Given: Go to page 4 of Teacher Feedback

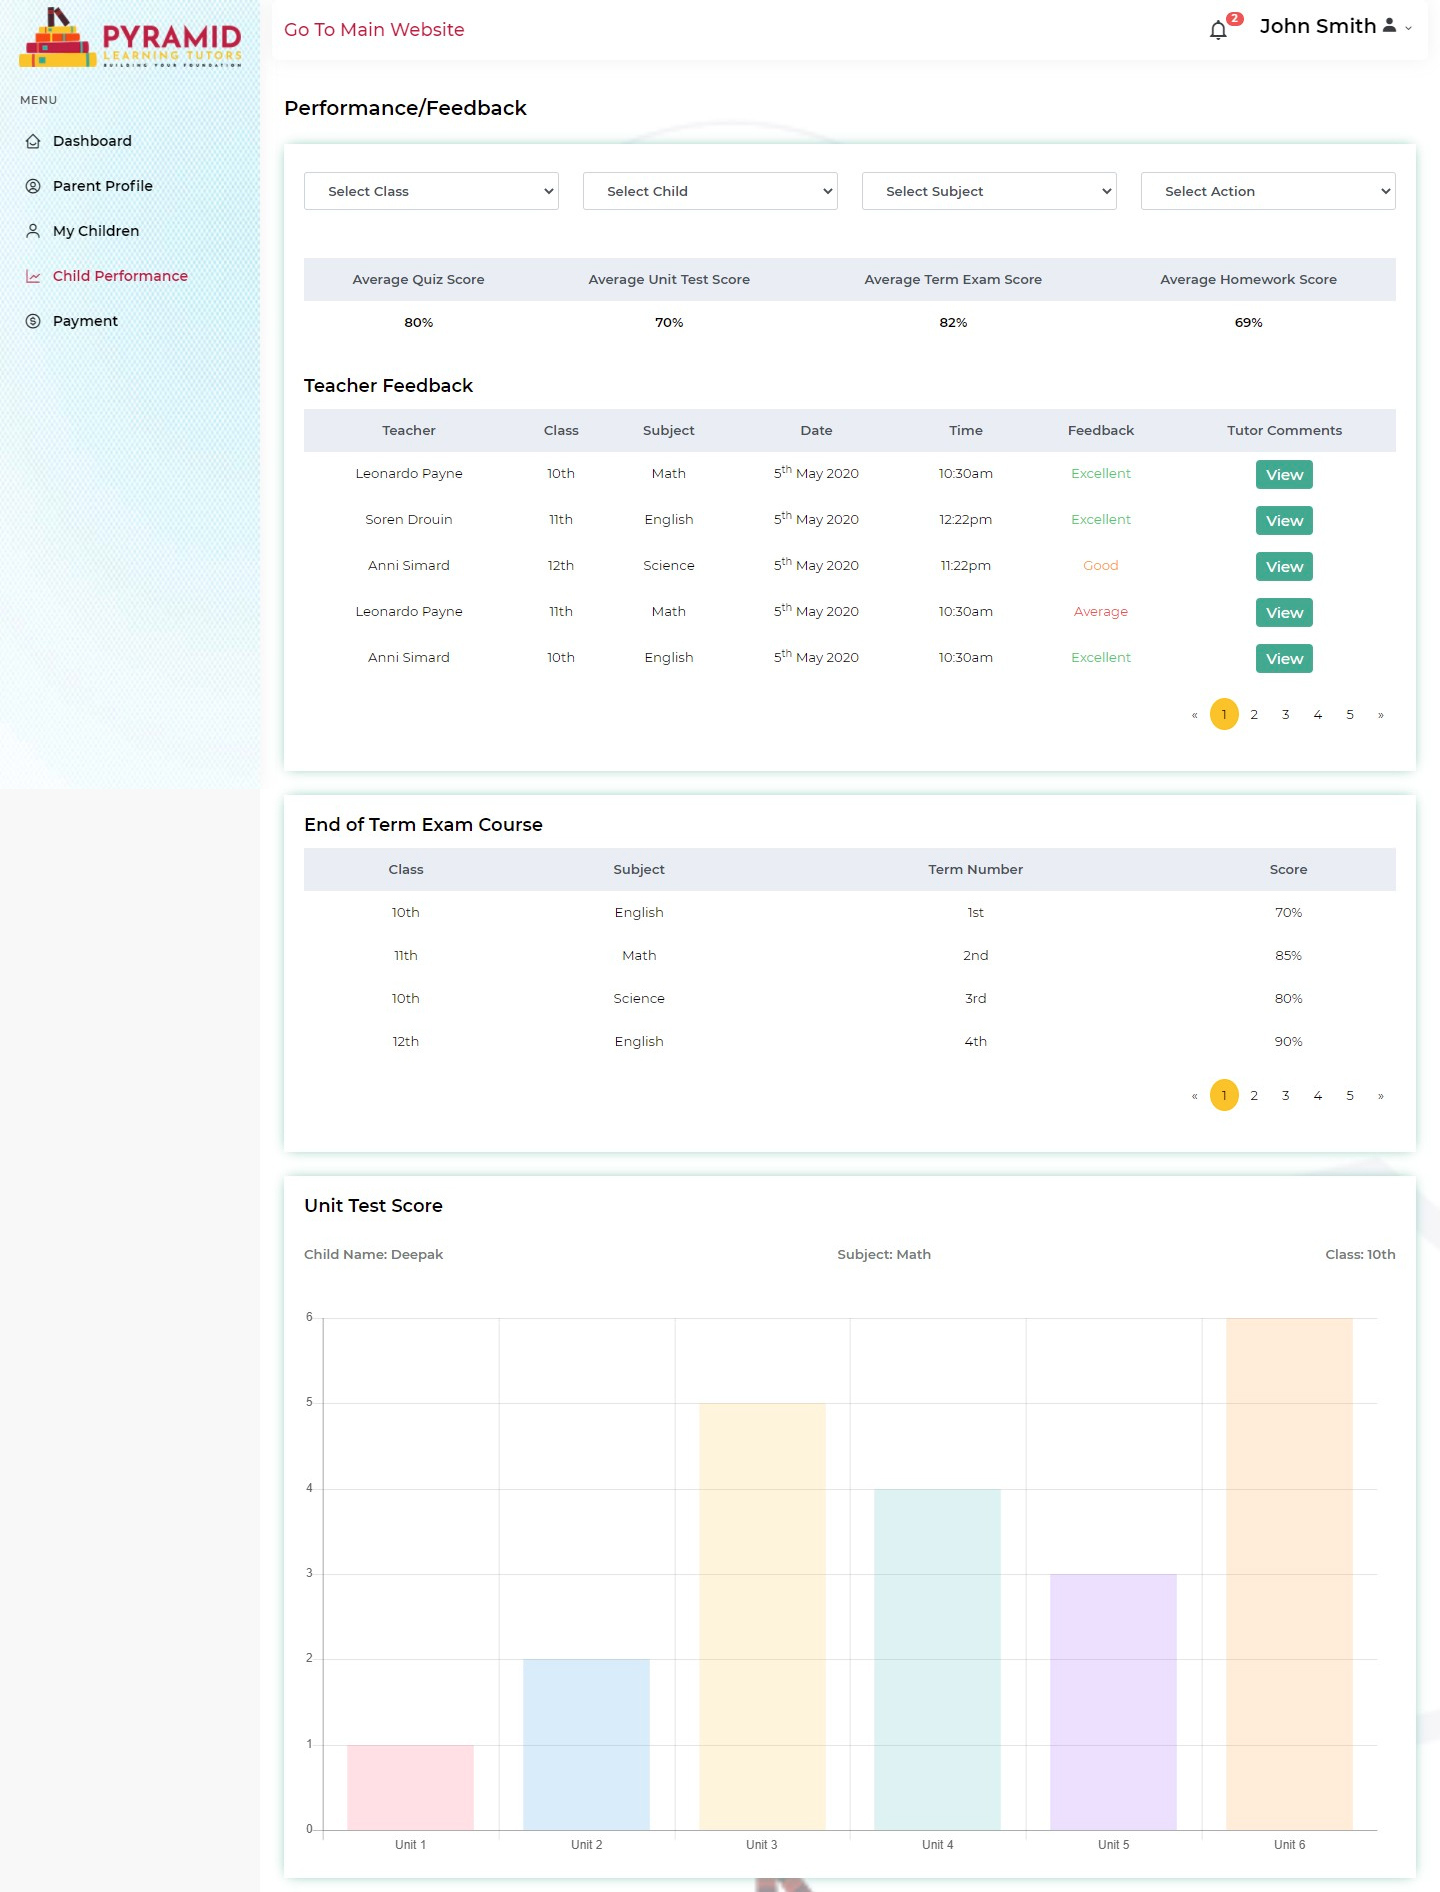Looking at the screenshot, I should click(x=1318, y=714).
